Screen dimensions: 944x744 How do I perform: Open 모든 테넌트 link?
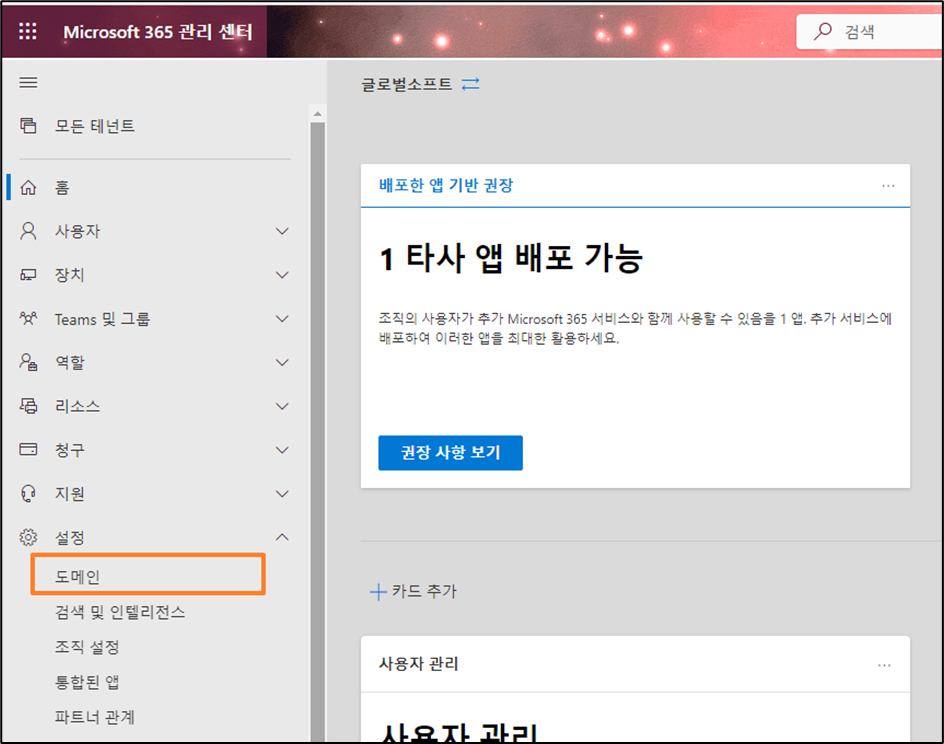pos(95,126)
